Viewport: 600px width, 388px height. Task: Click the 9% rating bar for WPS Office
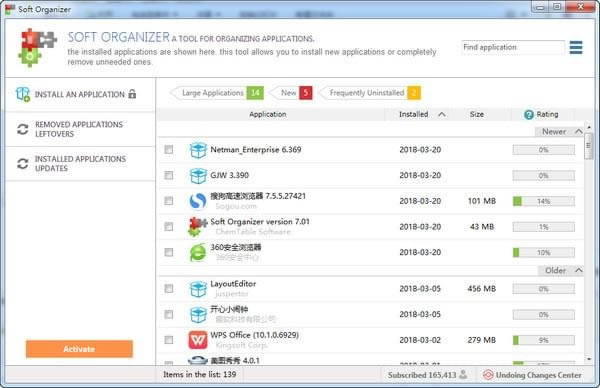coord(544,340)
